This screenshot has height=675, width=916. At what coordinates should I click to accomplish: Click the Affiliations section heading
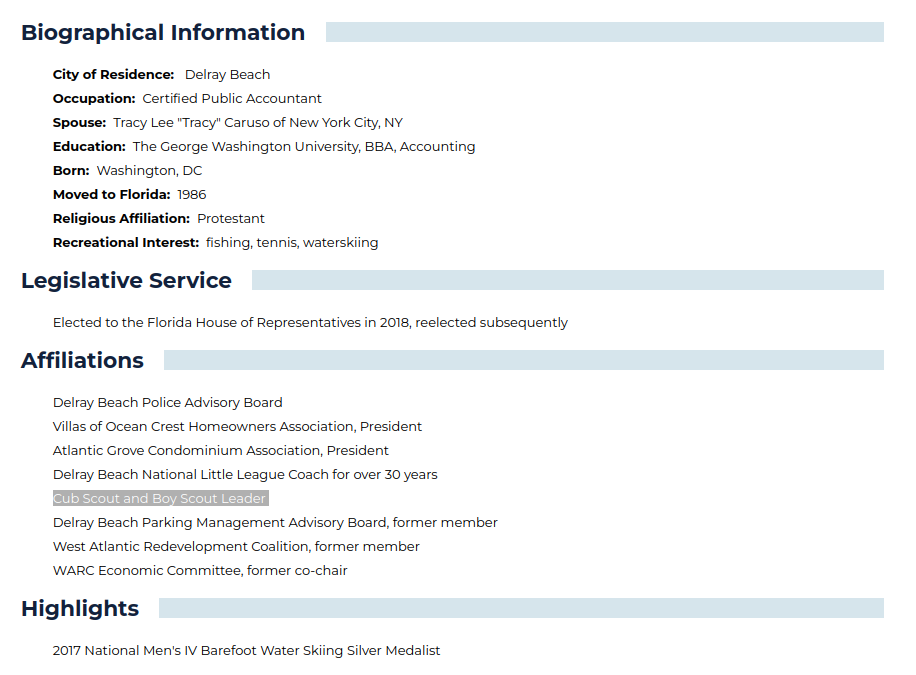82,360
